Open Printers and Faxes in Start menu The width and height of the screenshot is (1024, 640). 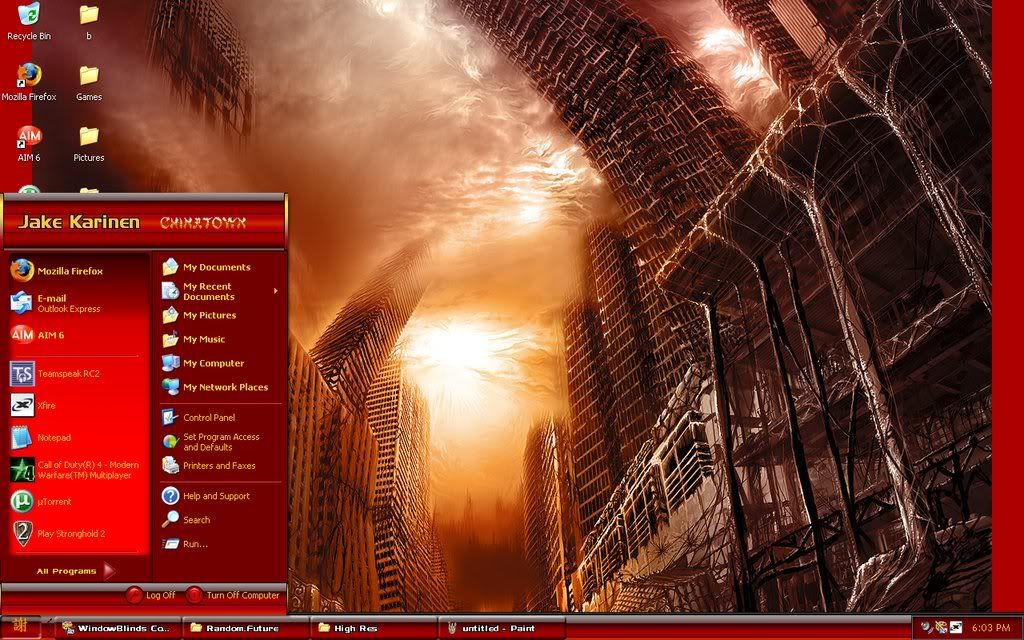click(x=221, y=466)
